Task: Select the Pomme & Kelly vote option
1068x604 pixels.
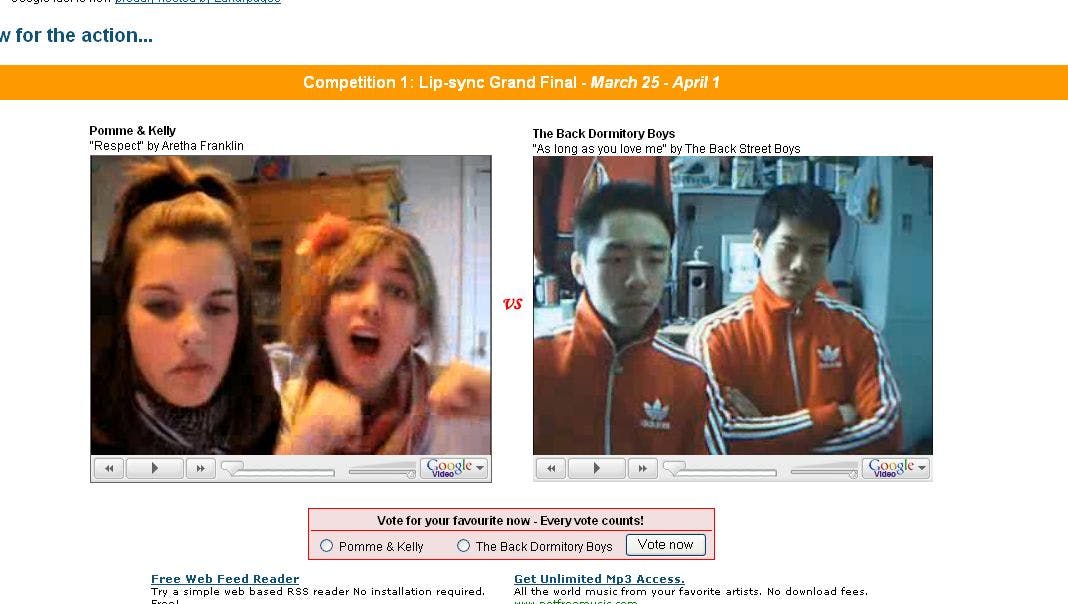Action: (x=327, y=546)
